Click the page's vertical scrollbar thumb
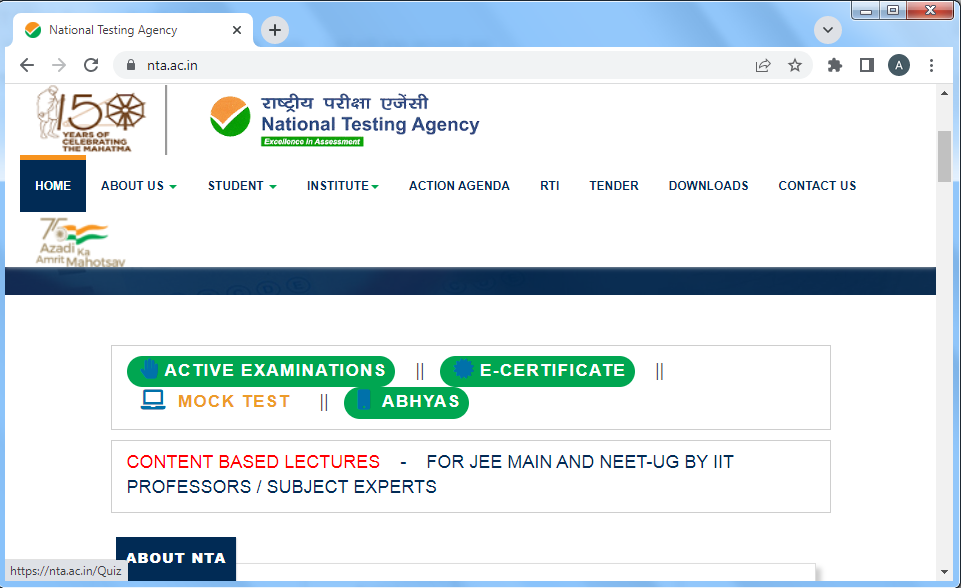 944,156
